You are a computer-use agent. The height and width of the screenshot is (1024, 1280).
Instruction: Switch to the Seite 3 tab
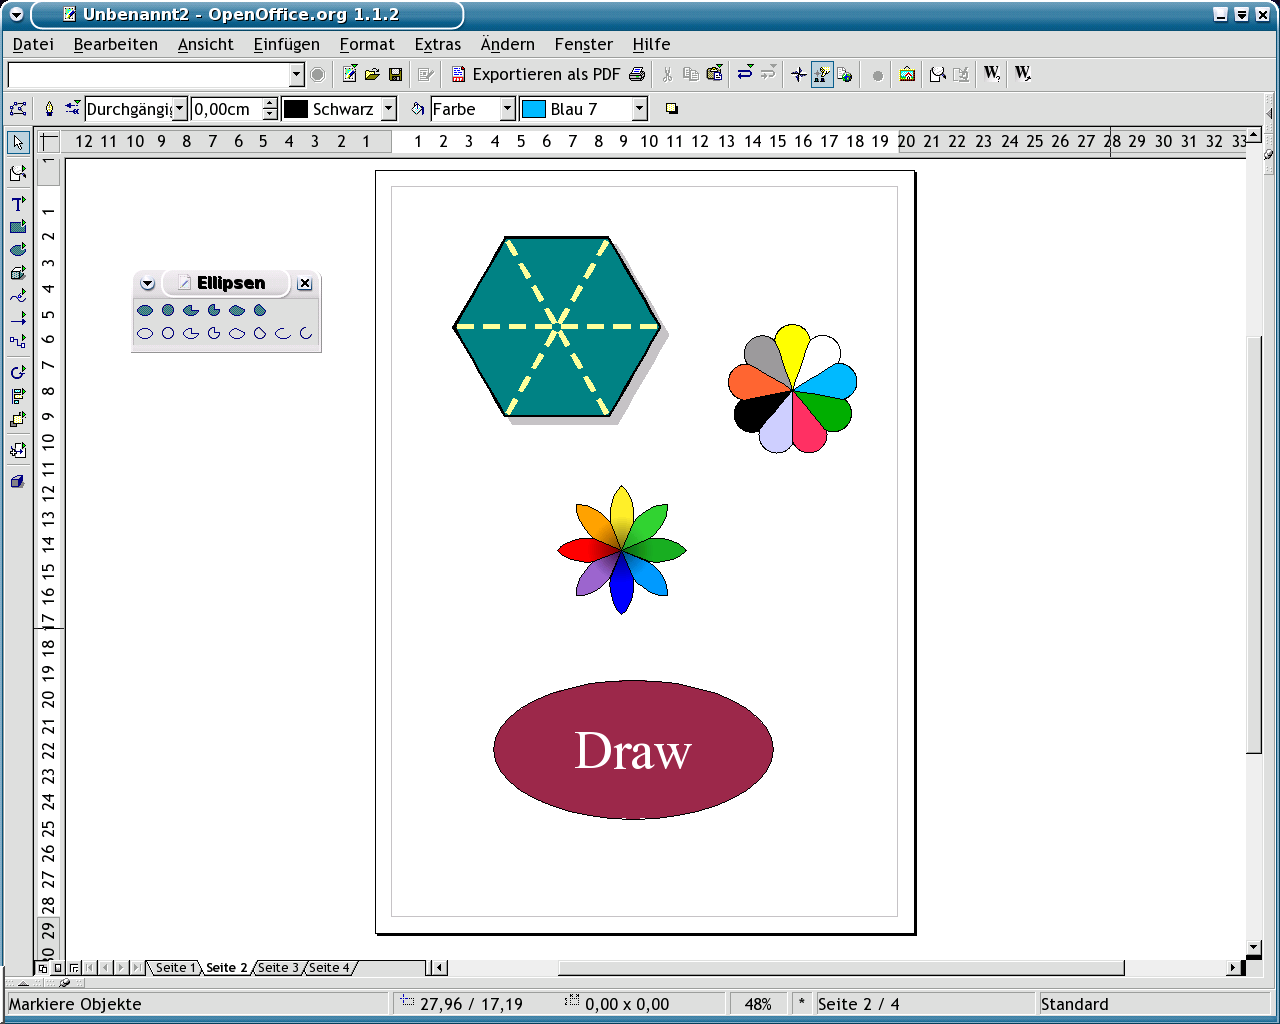click(x=277, y=968)
